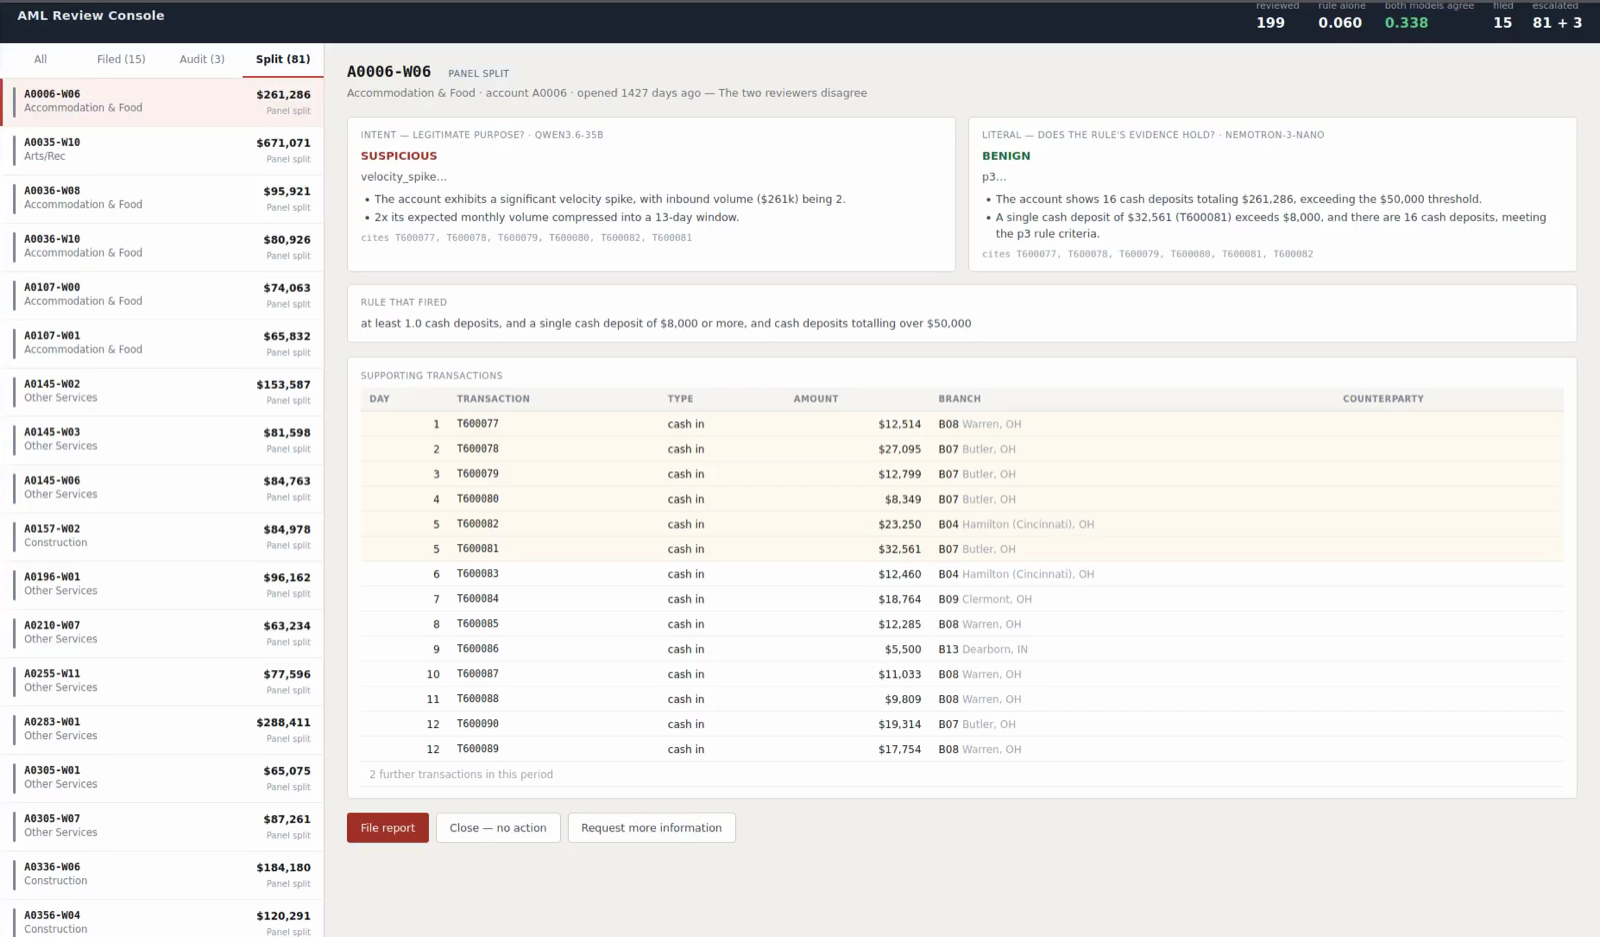The width and height of the screenshot is (1600, 937).
Task: Click the $27,095 amount cell
Action: click(899, 449)
